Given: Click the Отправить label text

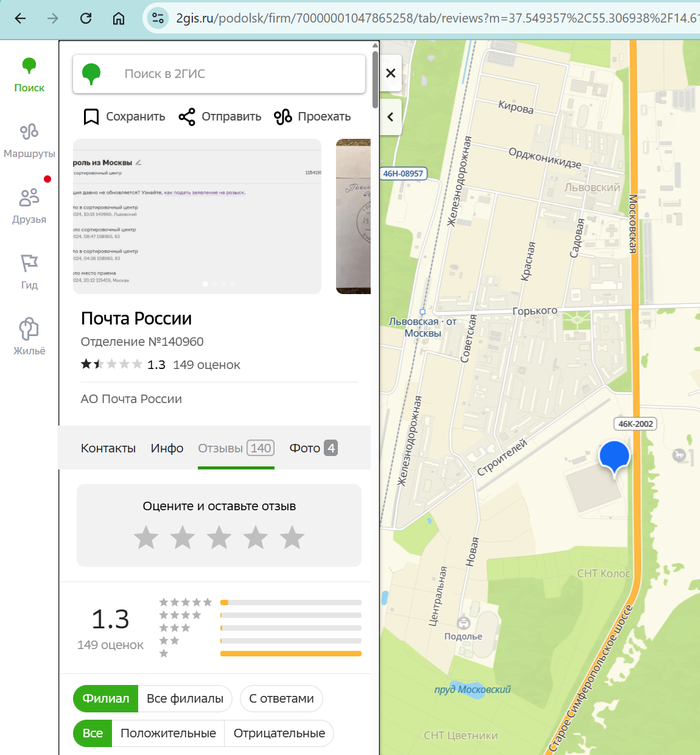Looking at the screenshot, I should click(231, 117).
